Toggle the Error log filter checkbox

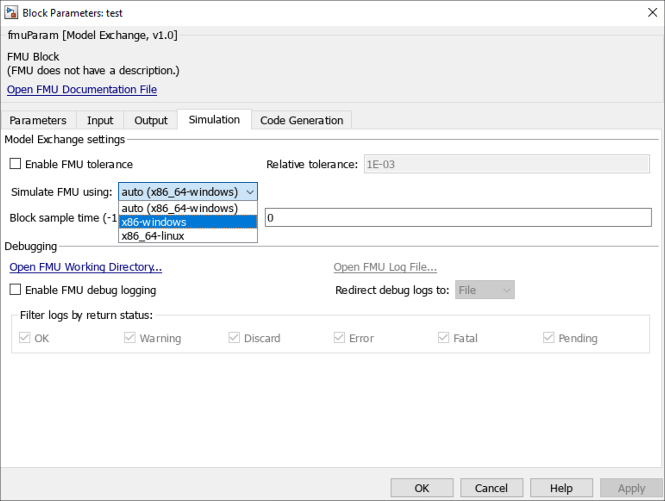339,338
